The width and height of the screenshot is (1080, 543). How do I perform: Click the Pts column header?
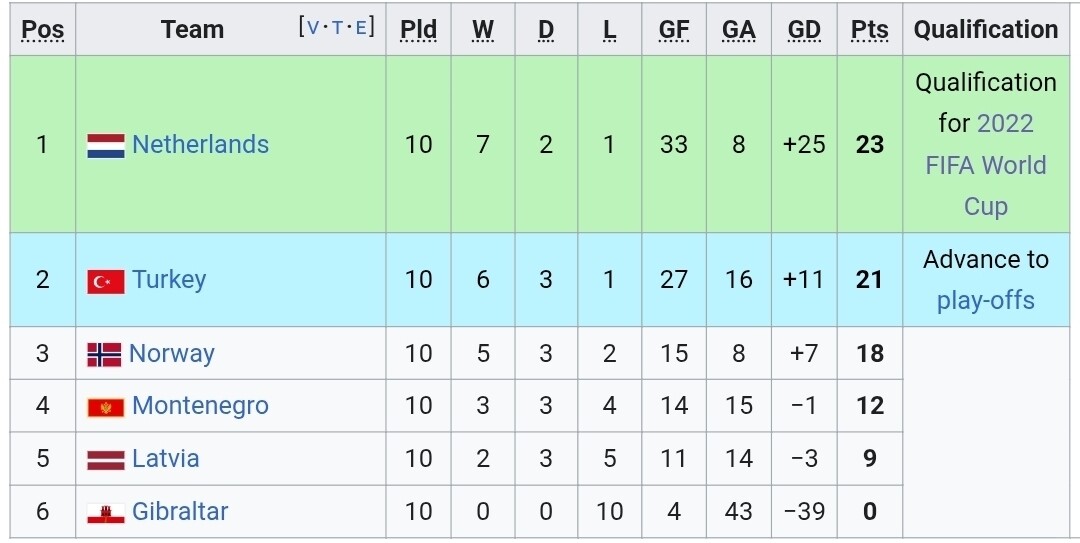(x=869, y=30)
